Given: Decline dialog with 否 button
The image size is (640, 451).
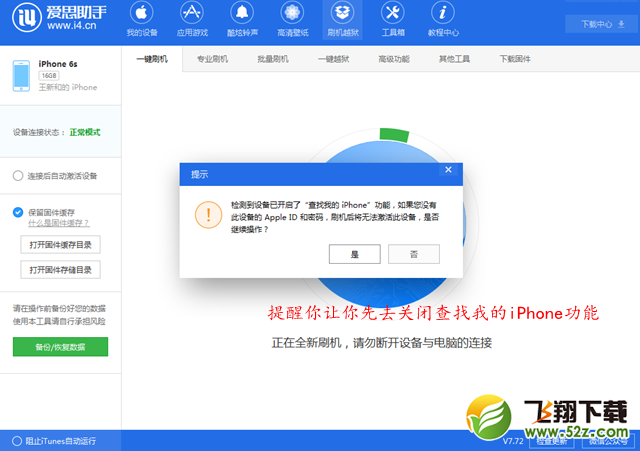Looking at the screenshot, I should pyautogui.click(x=414, y=254).
